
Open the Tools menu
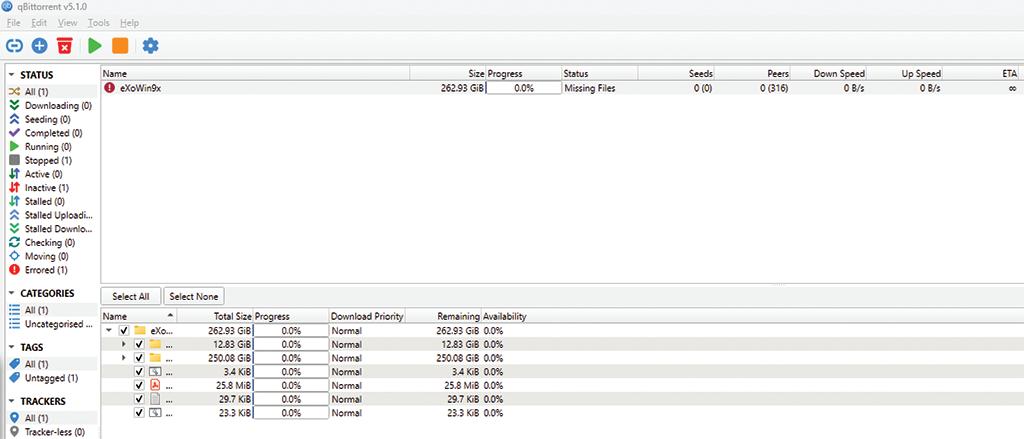(99, 23)
